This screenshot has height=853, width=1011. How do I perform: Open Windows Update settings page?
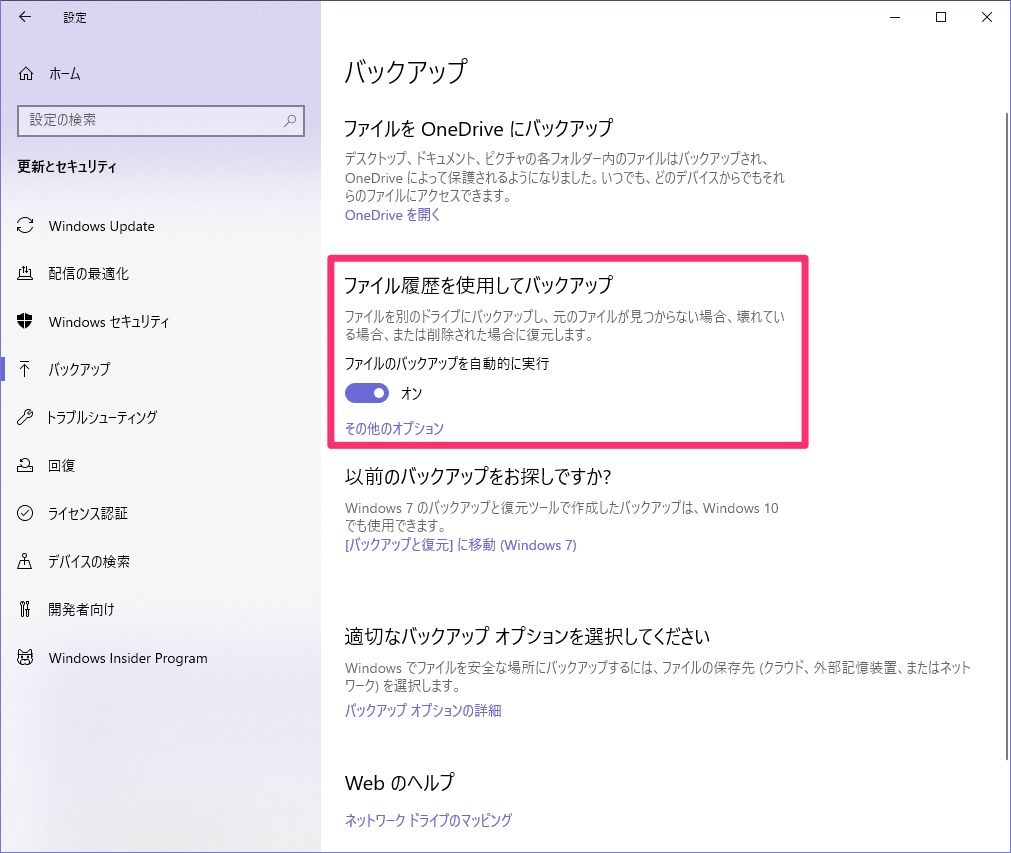(x=101, y=226)
